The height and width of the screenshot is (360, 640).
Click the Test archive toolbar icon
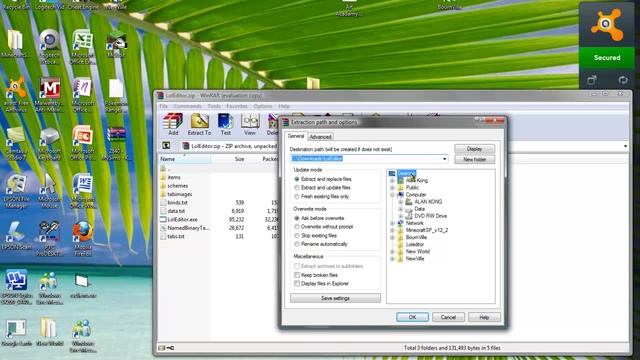click(225, 124)
